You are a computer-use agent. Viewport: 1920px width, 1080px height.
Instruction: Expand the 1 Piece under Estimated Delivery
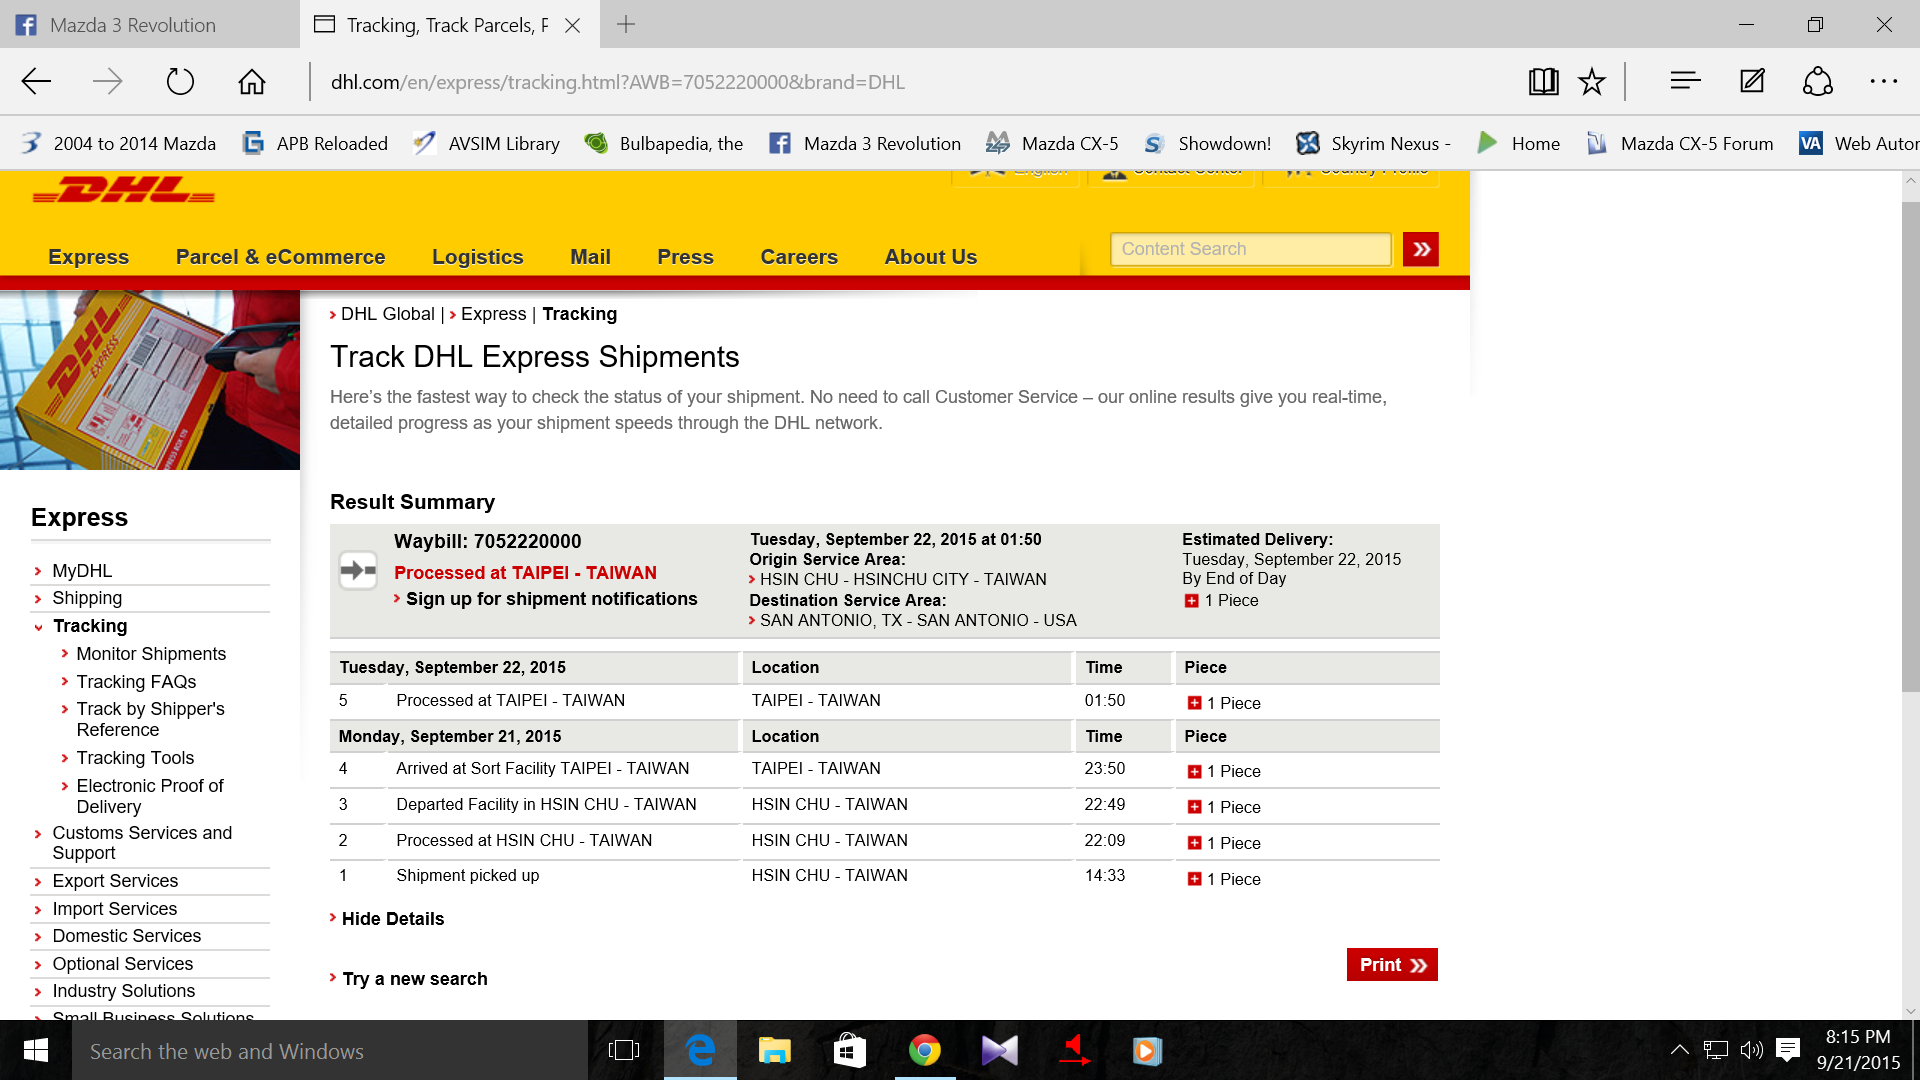pyautogui.click(x=1191, y=601)
